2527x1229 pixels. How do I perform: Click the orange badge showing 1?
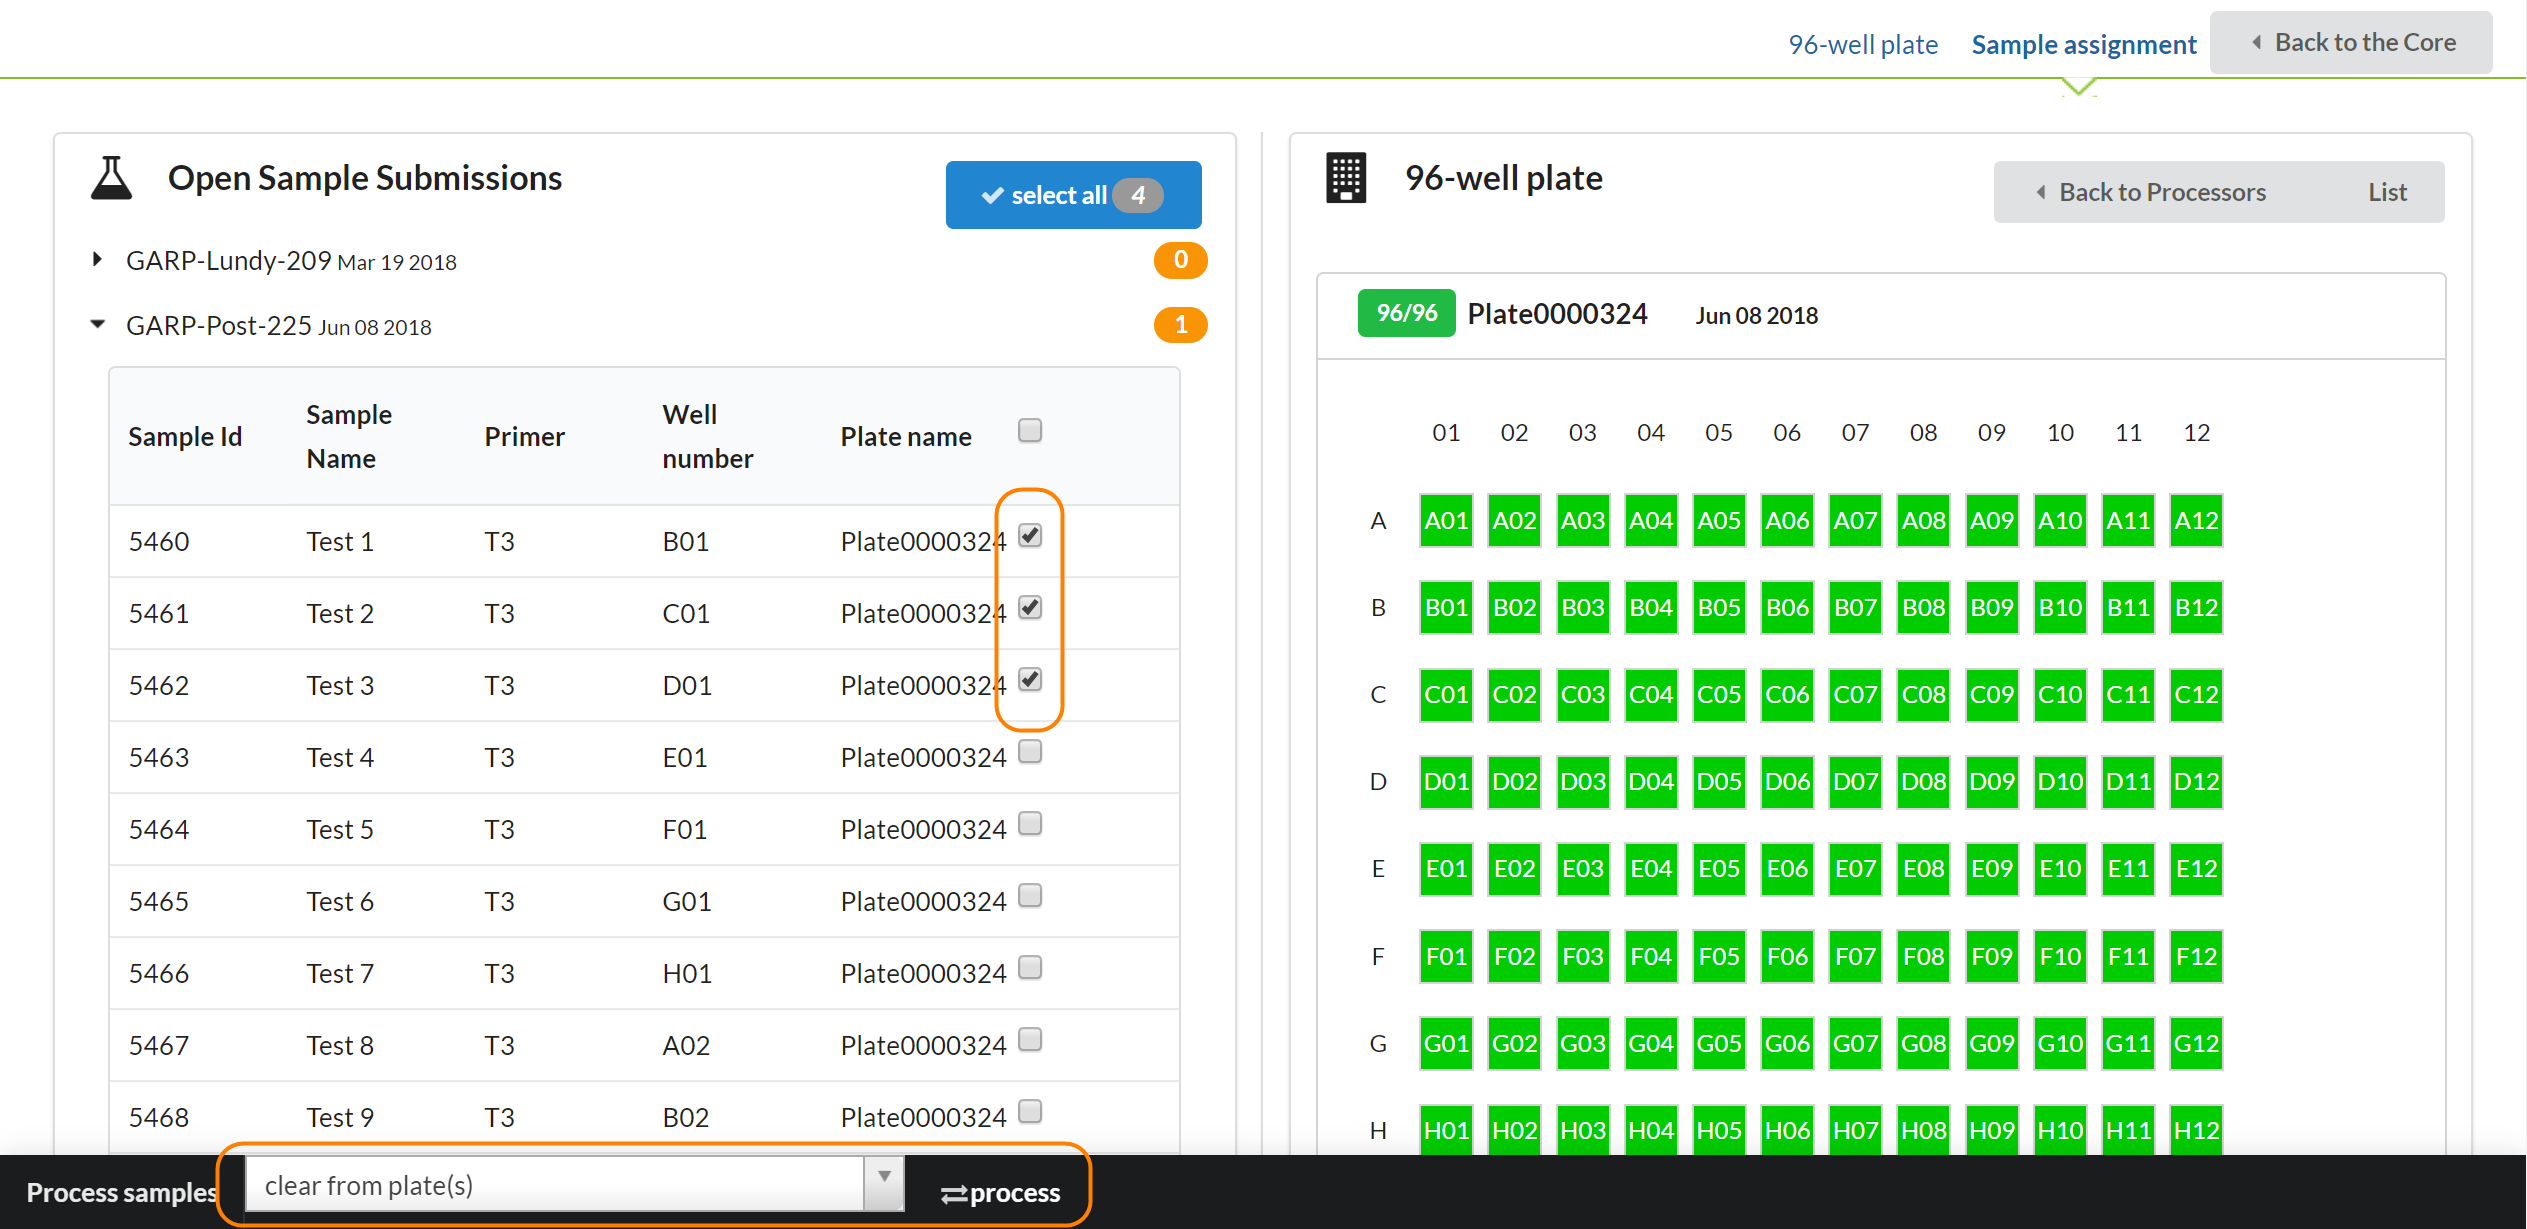[1180, 325]
